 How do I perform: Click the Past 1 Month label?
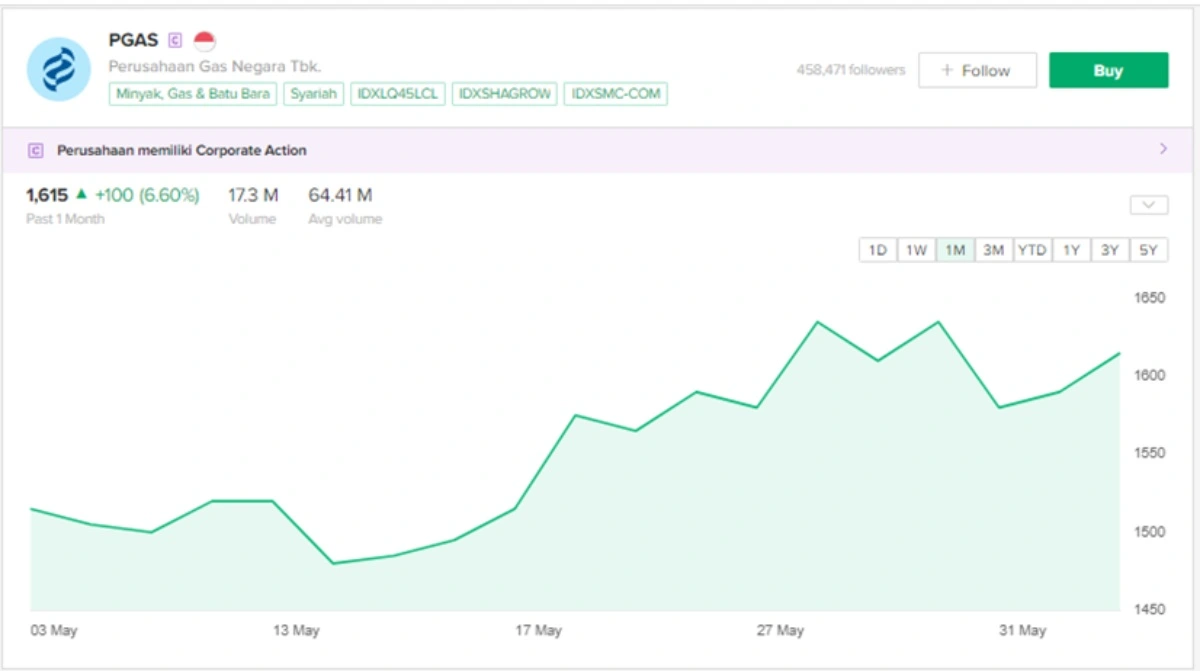pyautogui.click(x=65, y=219)
